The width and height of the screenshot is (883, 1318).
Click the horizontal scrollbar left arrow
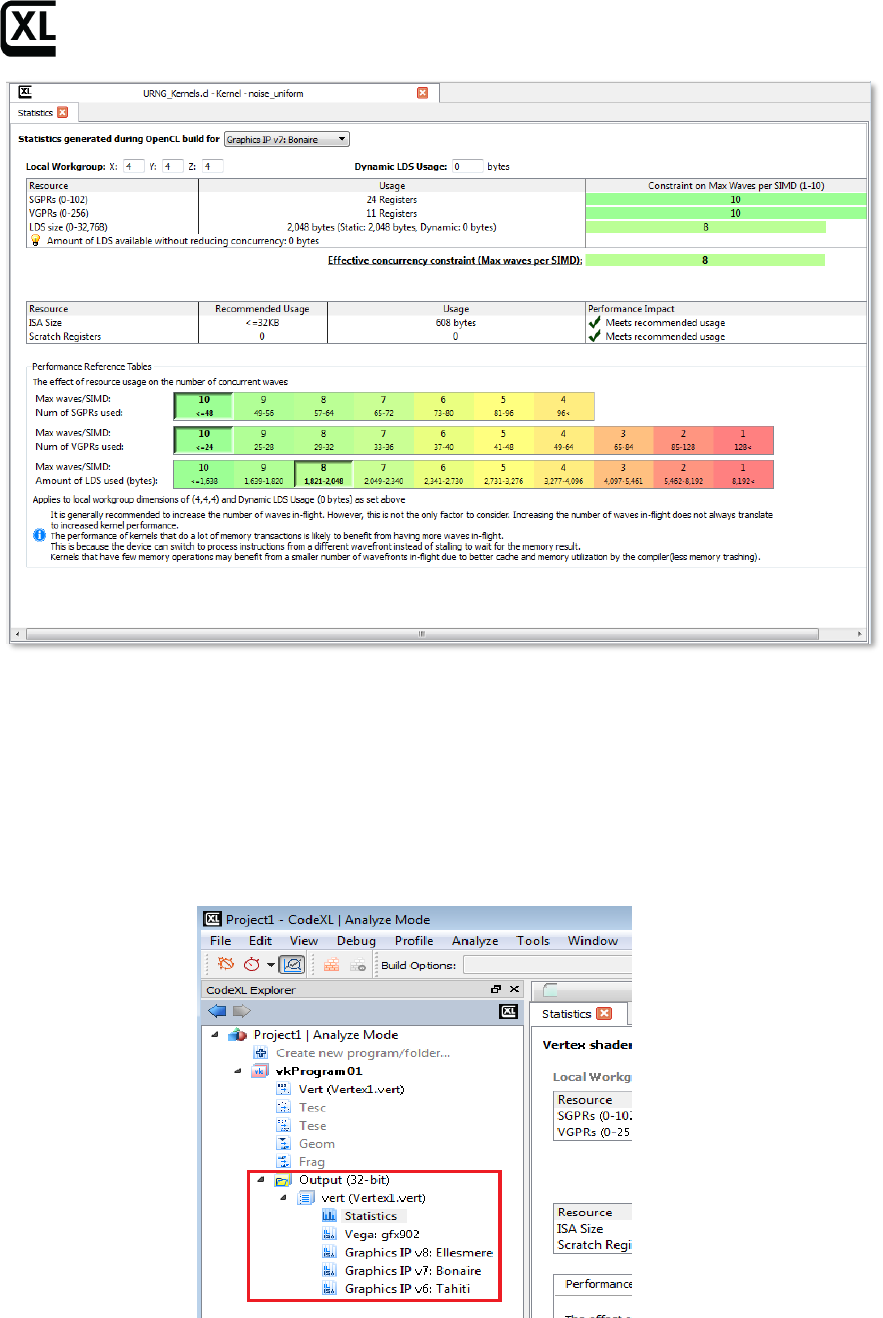pyautogui.click(x=19, y=634)
